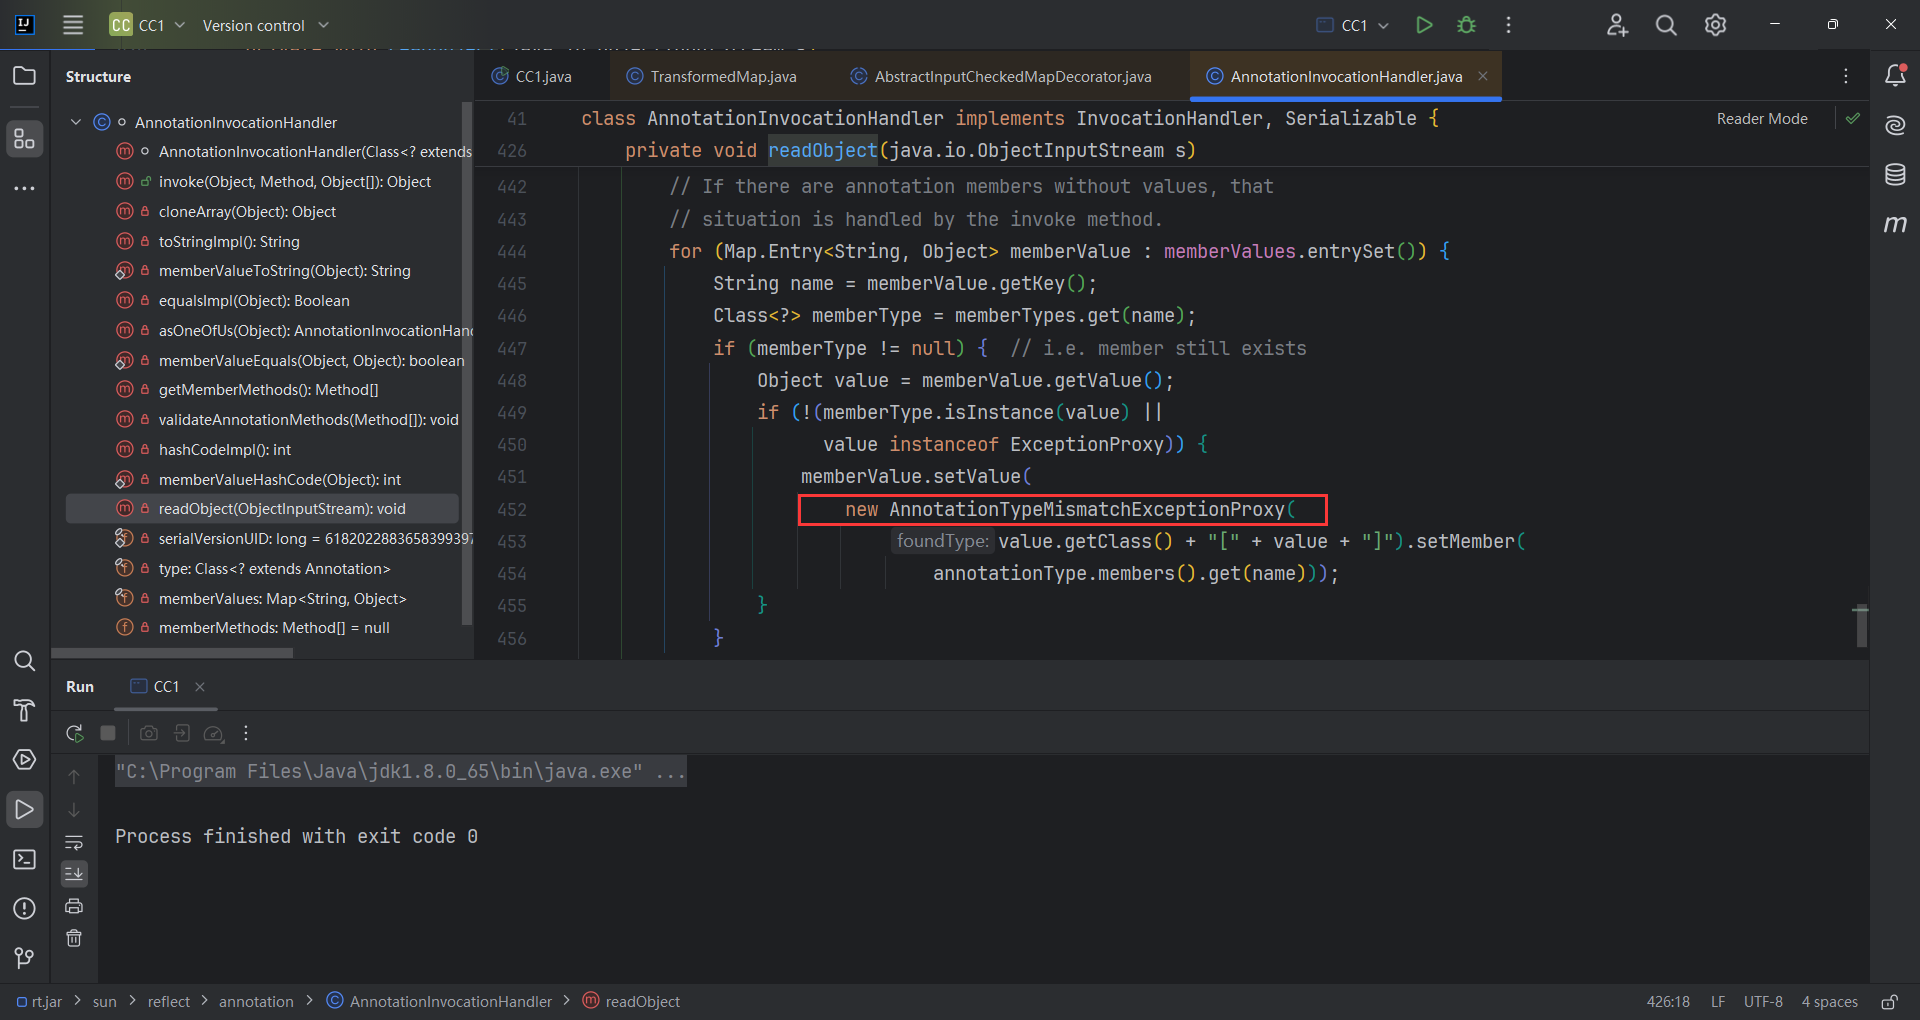The image size is (1920, 1020).
Task: Click caret position 426:18 in status bar
Action: coord(1668,1002)
